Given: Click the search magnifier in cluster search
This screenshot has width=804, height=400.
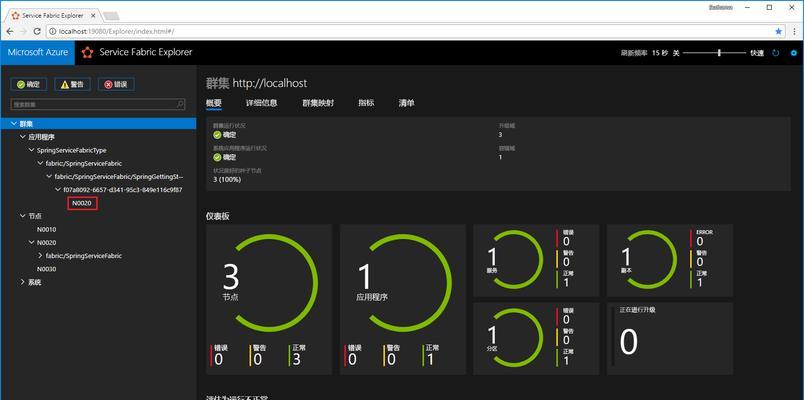Looking at the screenshot, I should tap(180, 104).
